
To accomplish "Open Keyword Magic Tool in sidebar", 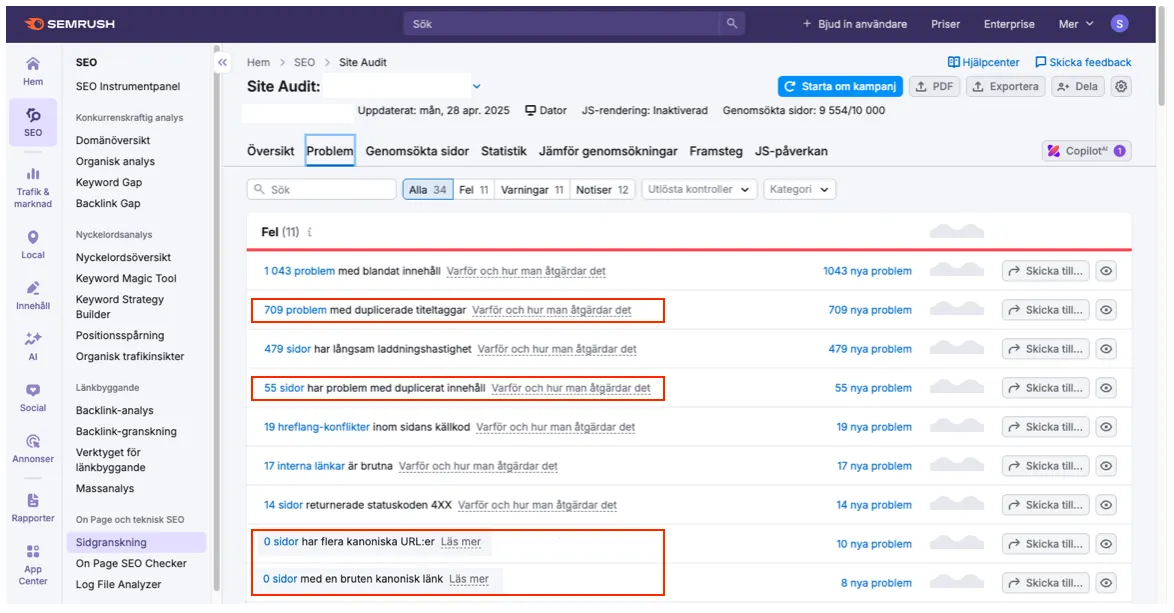I will pos(126,278).
